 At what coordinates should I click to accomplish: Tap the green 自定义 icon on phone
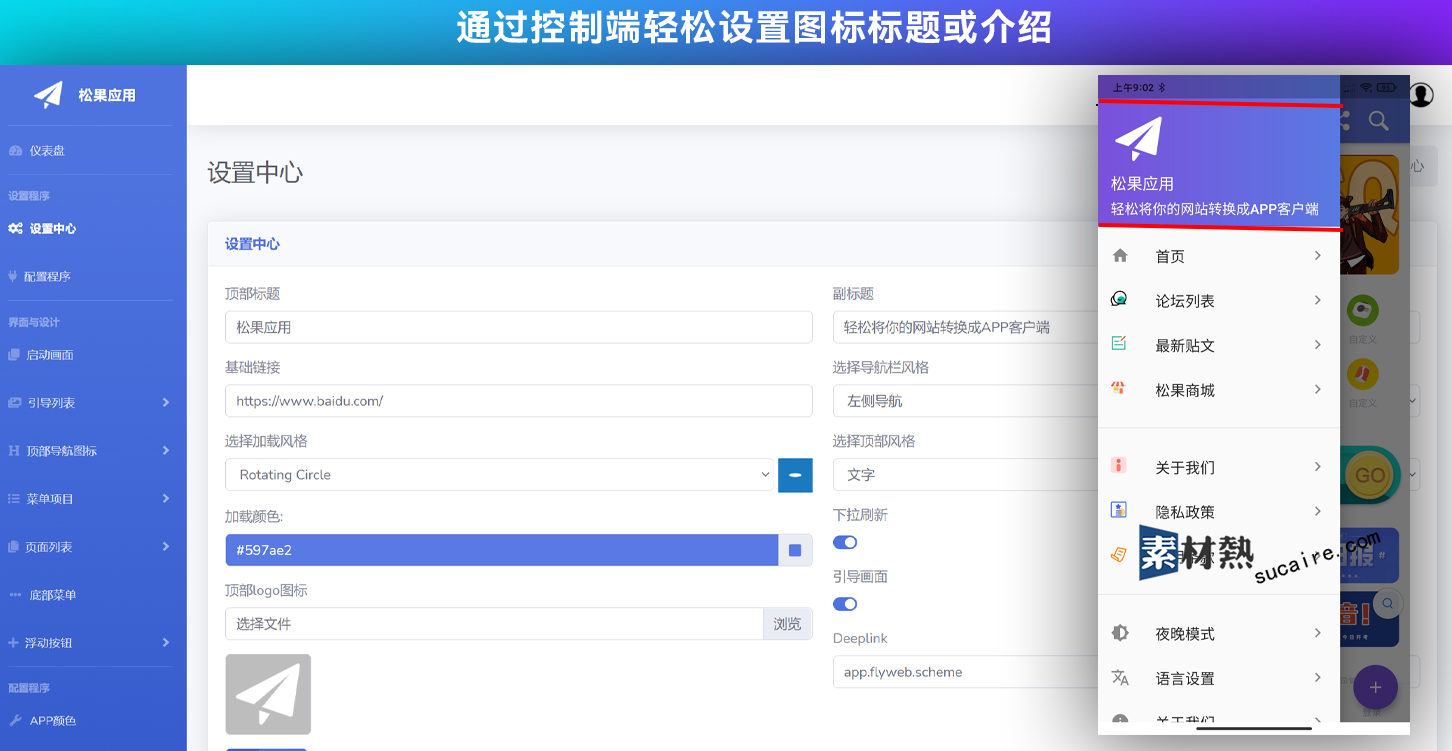pyautogui.click(x=1362, y=311)
